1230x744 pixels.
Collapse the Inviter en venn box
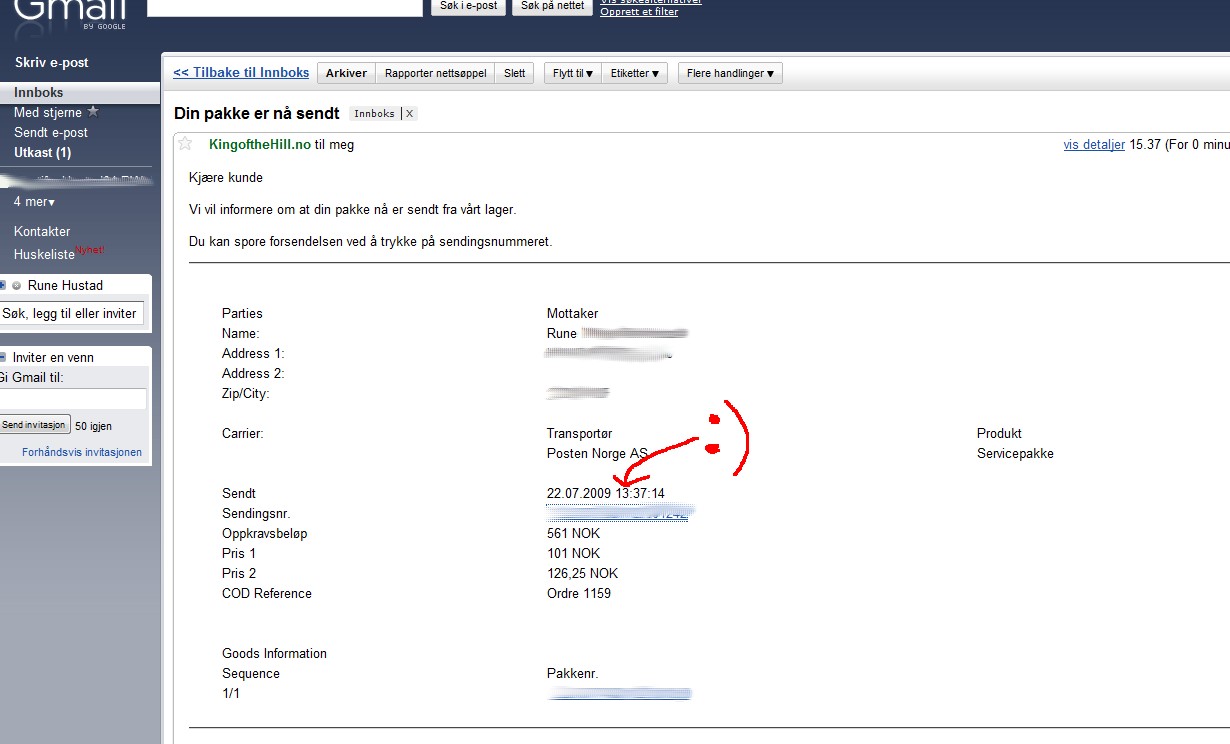tap(3, 357)
